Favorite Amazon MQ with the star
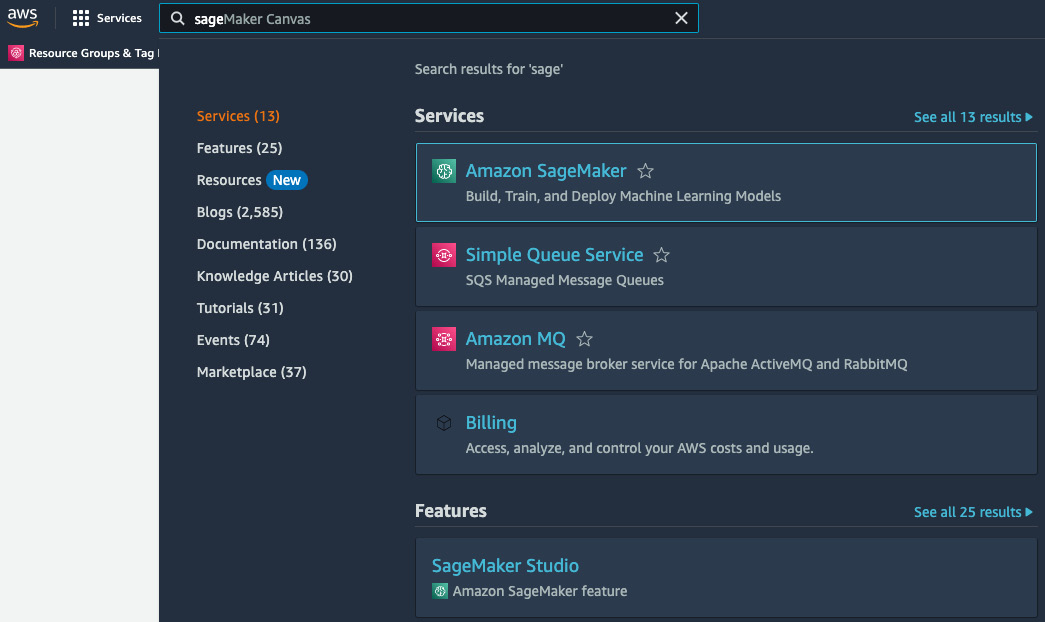The height and width of the screenshot is (622, 1045). (584, 339)
